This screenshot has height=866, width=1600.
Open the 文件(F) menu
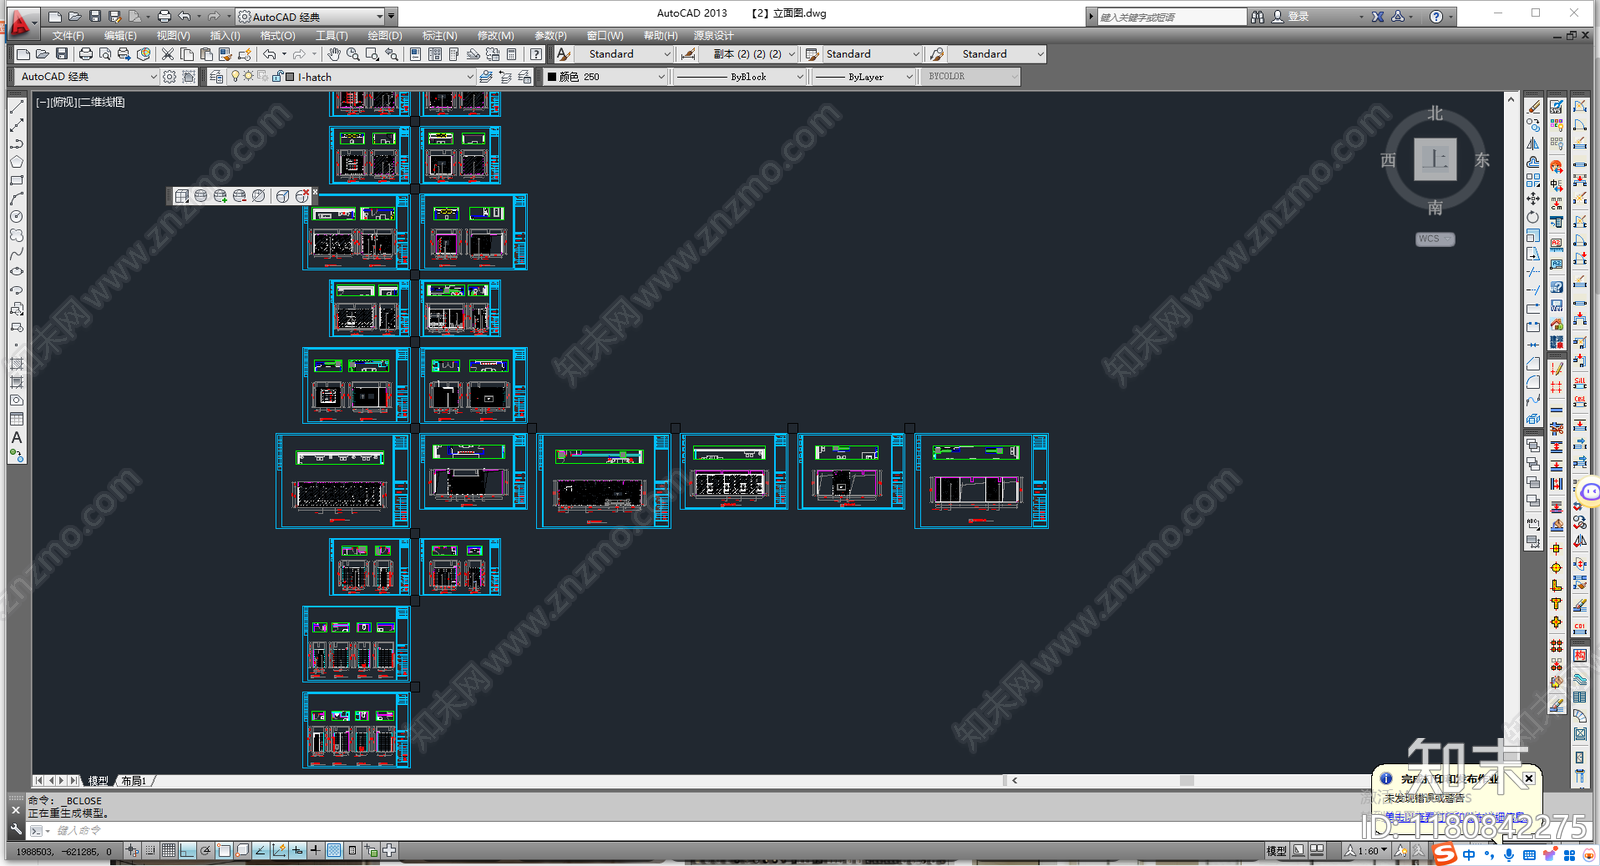point(68,36)
